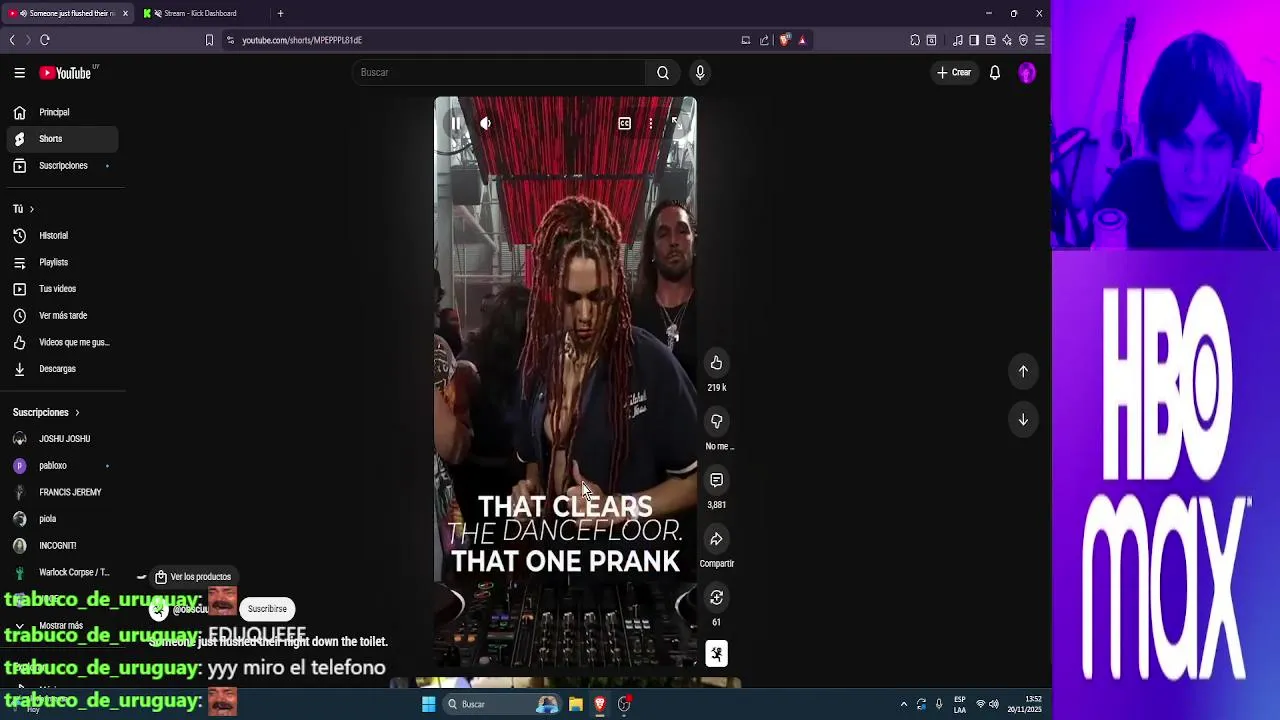The width and height of the screenshot is (1280, 720).
Task: Open File Explorer from taskbar
Action: pos(576,704)
